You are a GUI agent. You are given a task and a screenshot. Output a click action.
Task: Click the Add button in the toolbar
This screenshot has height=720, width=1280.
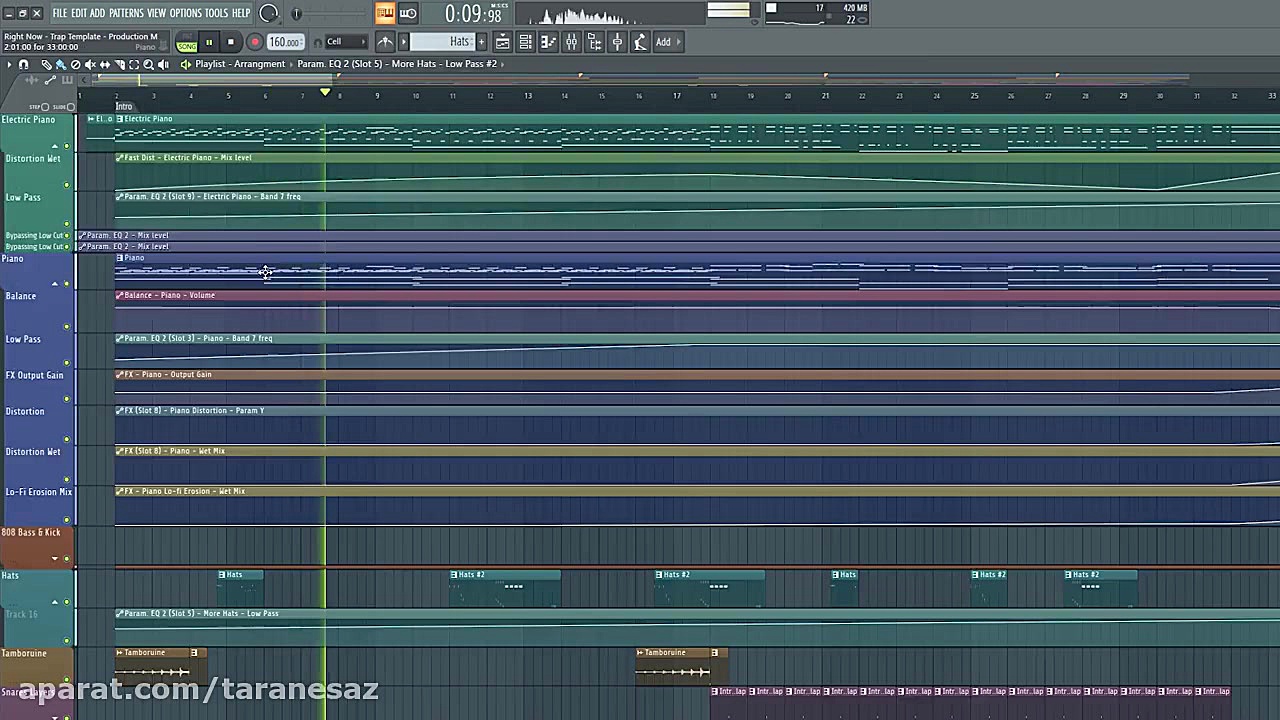point(663,42)
